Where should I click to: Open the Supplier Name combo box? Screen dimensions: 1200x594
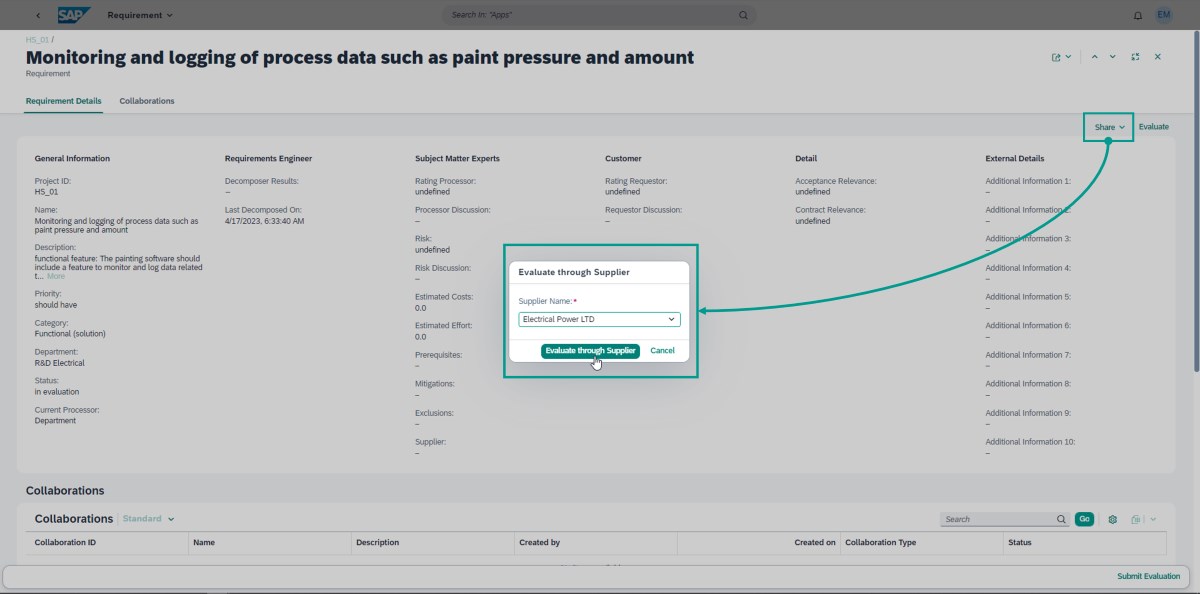pos(599,319)
